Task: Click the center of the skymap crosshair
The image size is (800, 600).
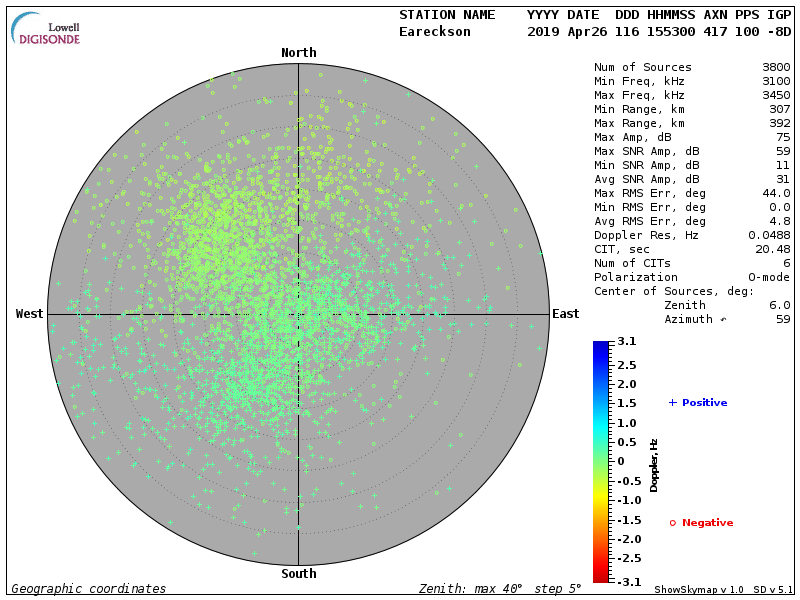Action: [299, 314]
